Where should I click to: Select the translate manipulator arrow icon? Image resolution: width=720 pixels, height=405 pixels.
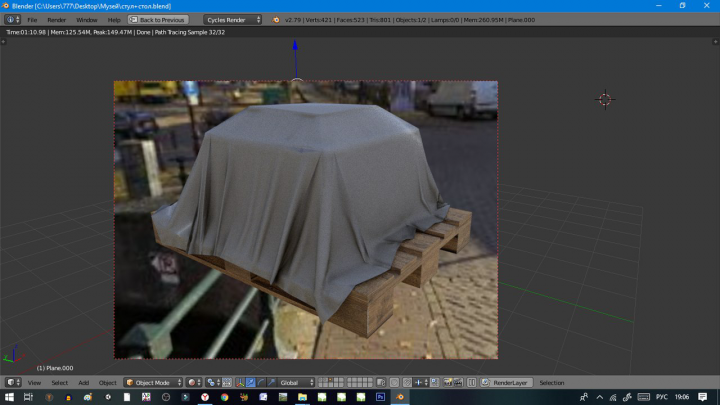coord(250,382)
